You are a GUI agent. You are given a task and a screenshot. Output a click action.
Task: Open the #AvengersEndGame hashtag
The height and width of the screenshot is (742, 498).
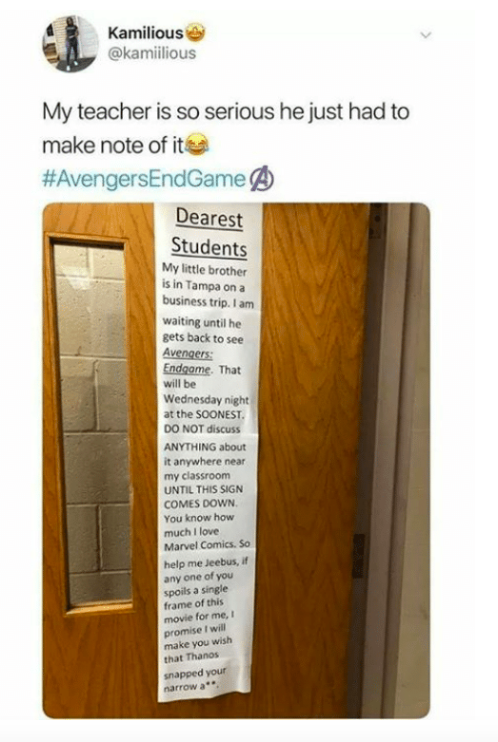(145, 179)
